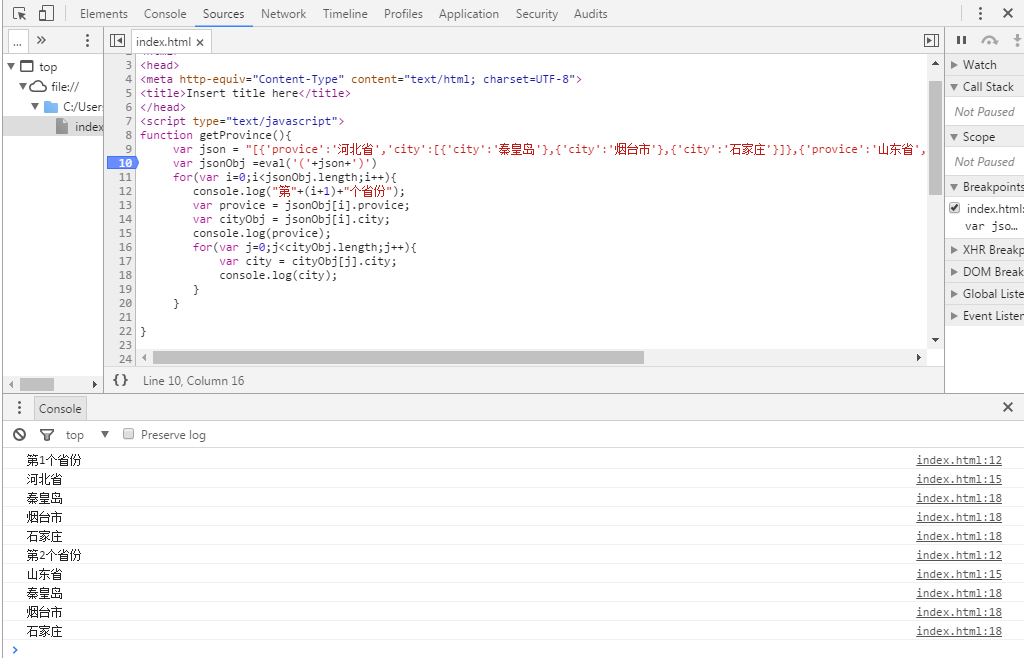Image resolution: width=1024 pixels, height=658 pixels.
Task: Click the scroll right arrow of code editor
Action: click(x=919, y=358)
